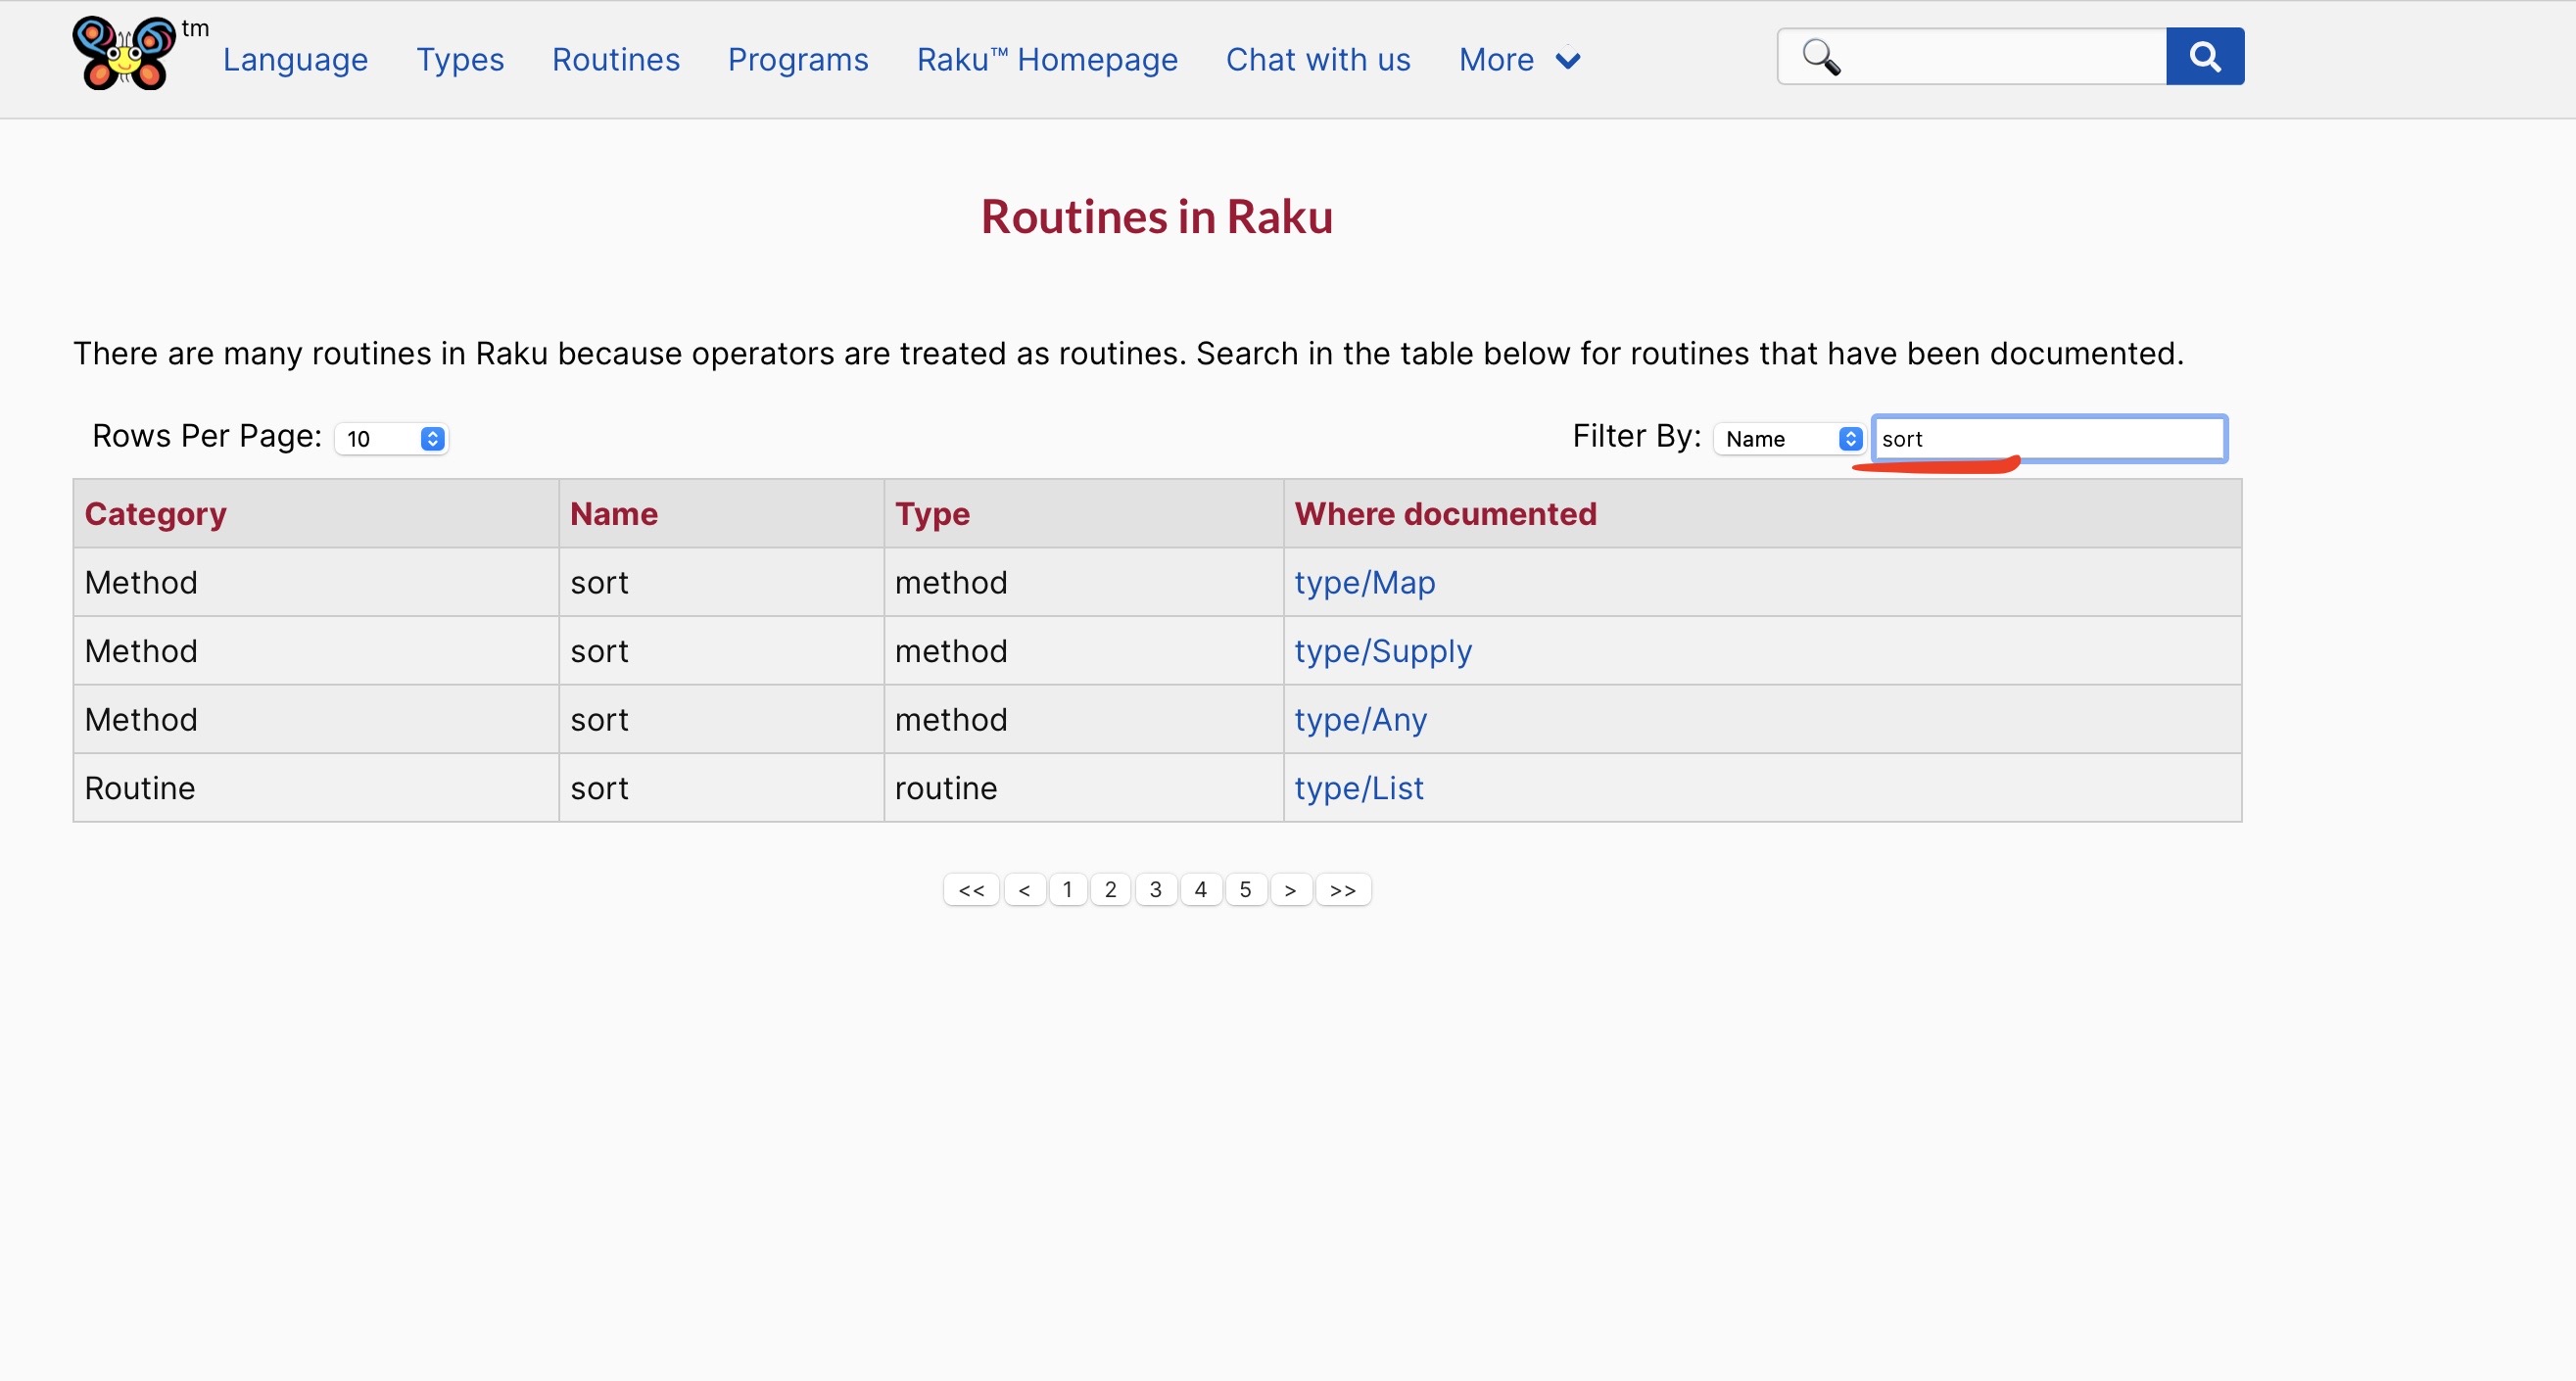Go to next page with > button

1290,890
